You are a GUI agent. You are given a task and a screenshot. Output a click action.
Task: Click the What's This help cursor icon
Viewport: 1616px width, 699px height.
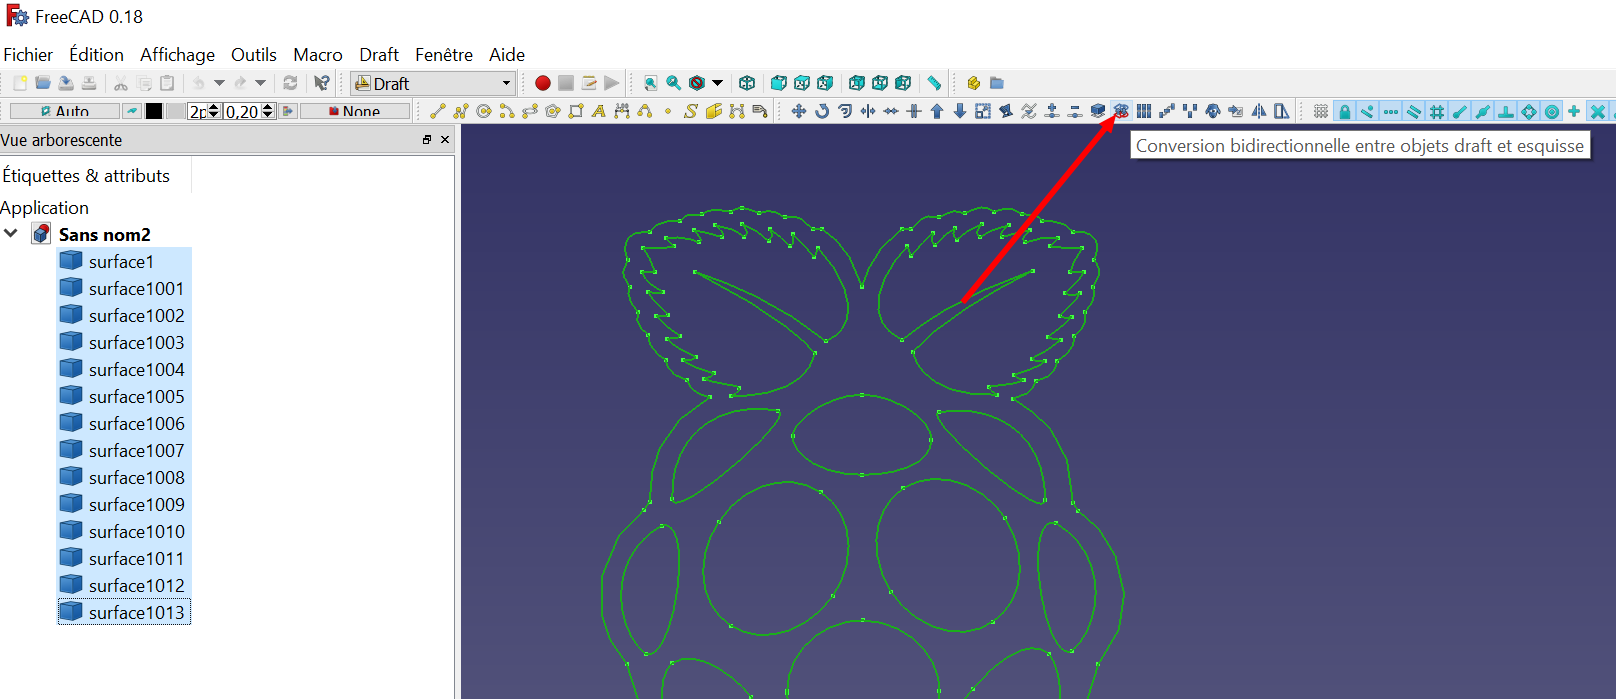click(x=321, y=83)
